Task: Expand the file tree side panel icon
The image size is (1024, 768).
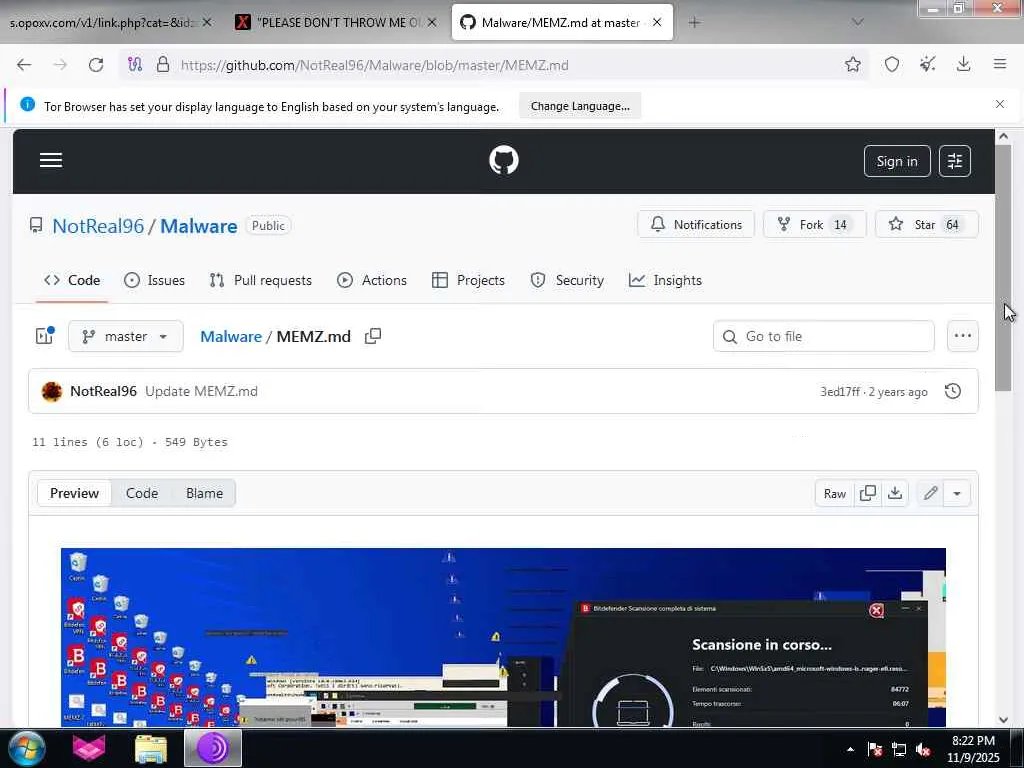Action: point(44,336)
